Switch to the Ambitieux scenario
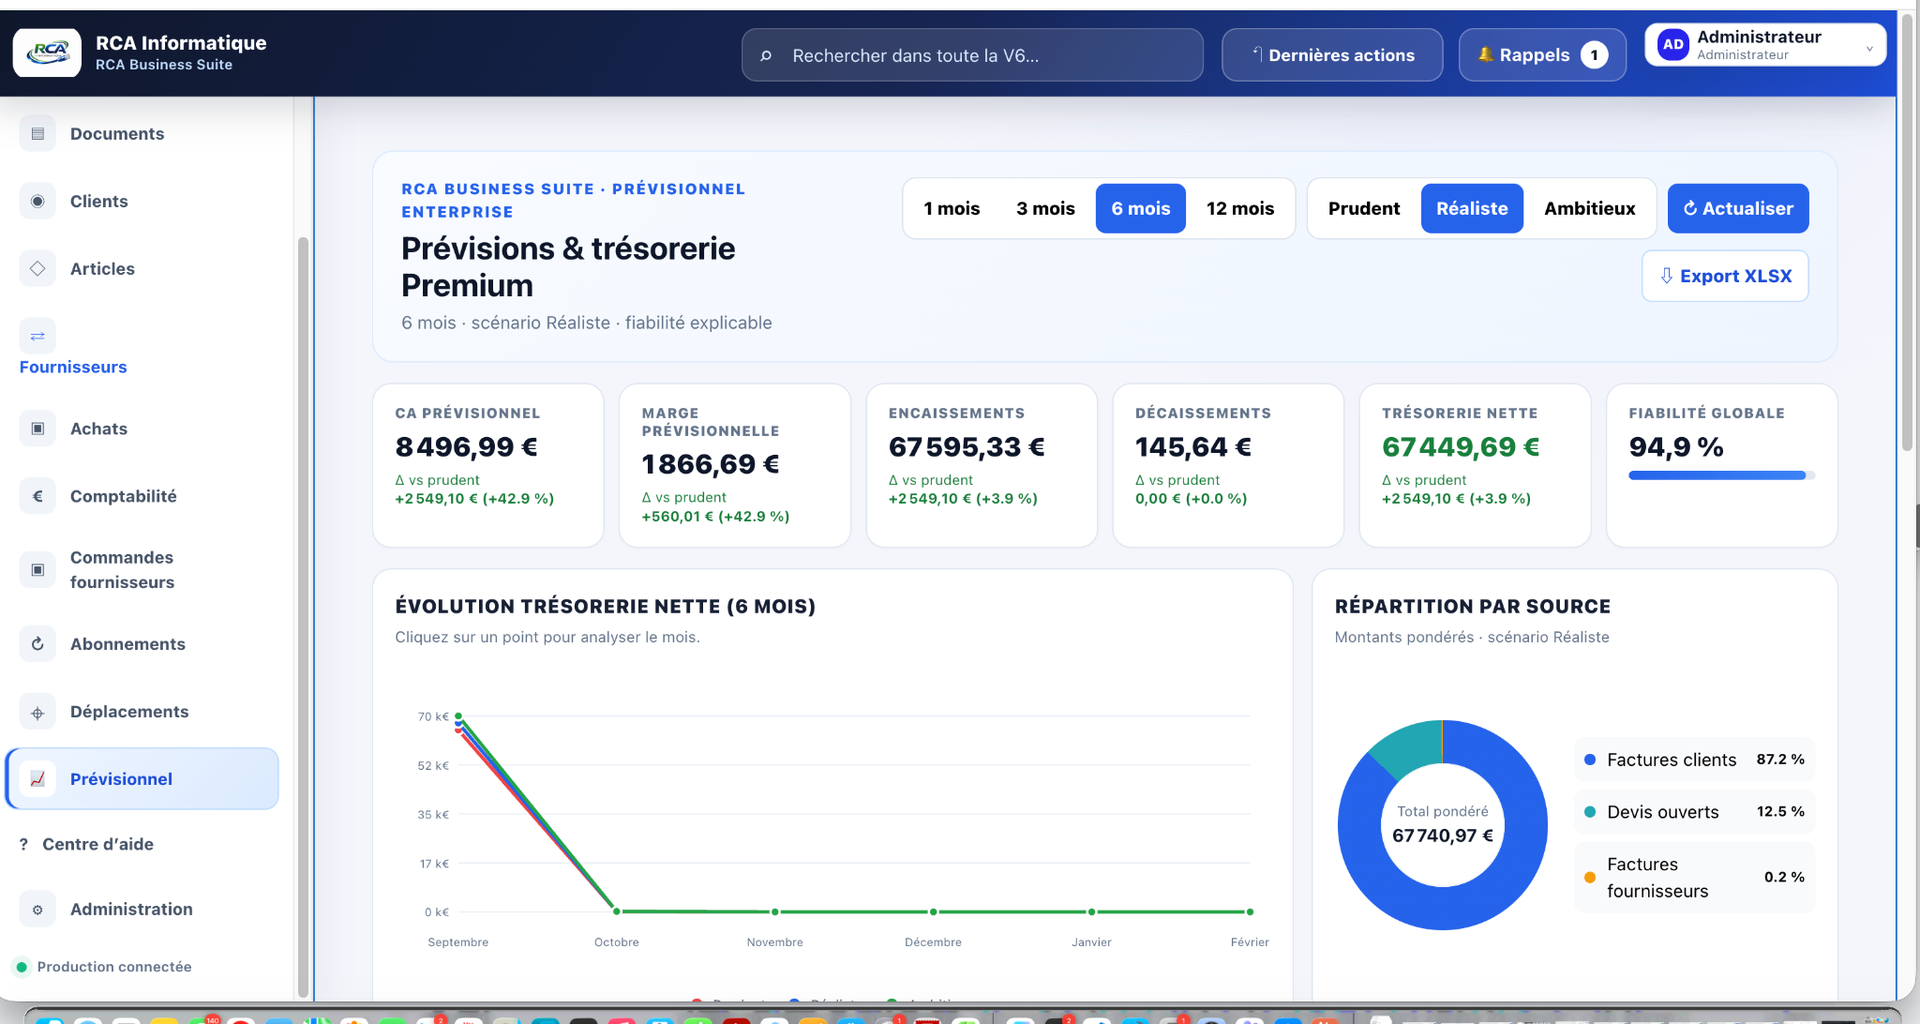The height and width of the screenshot is (1024, 1920). click(1590, 208)
